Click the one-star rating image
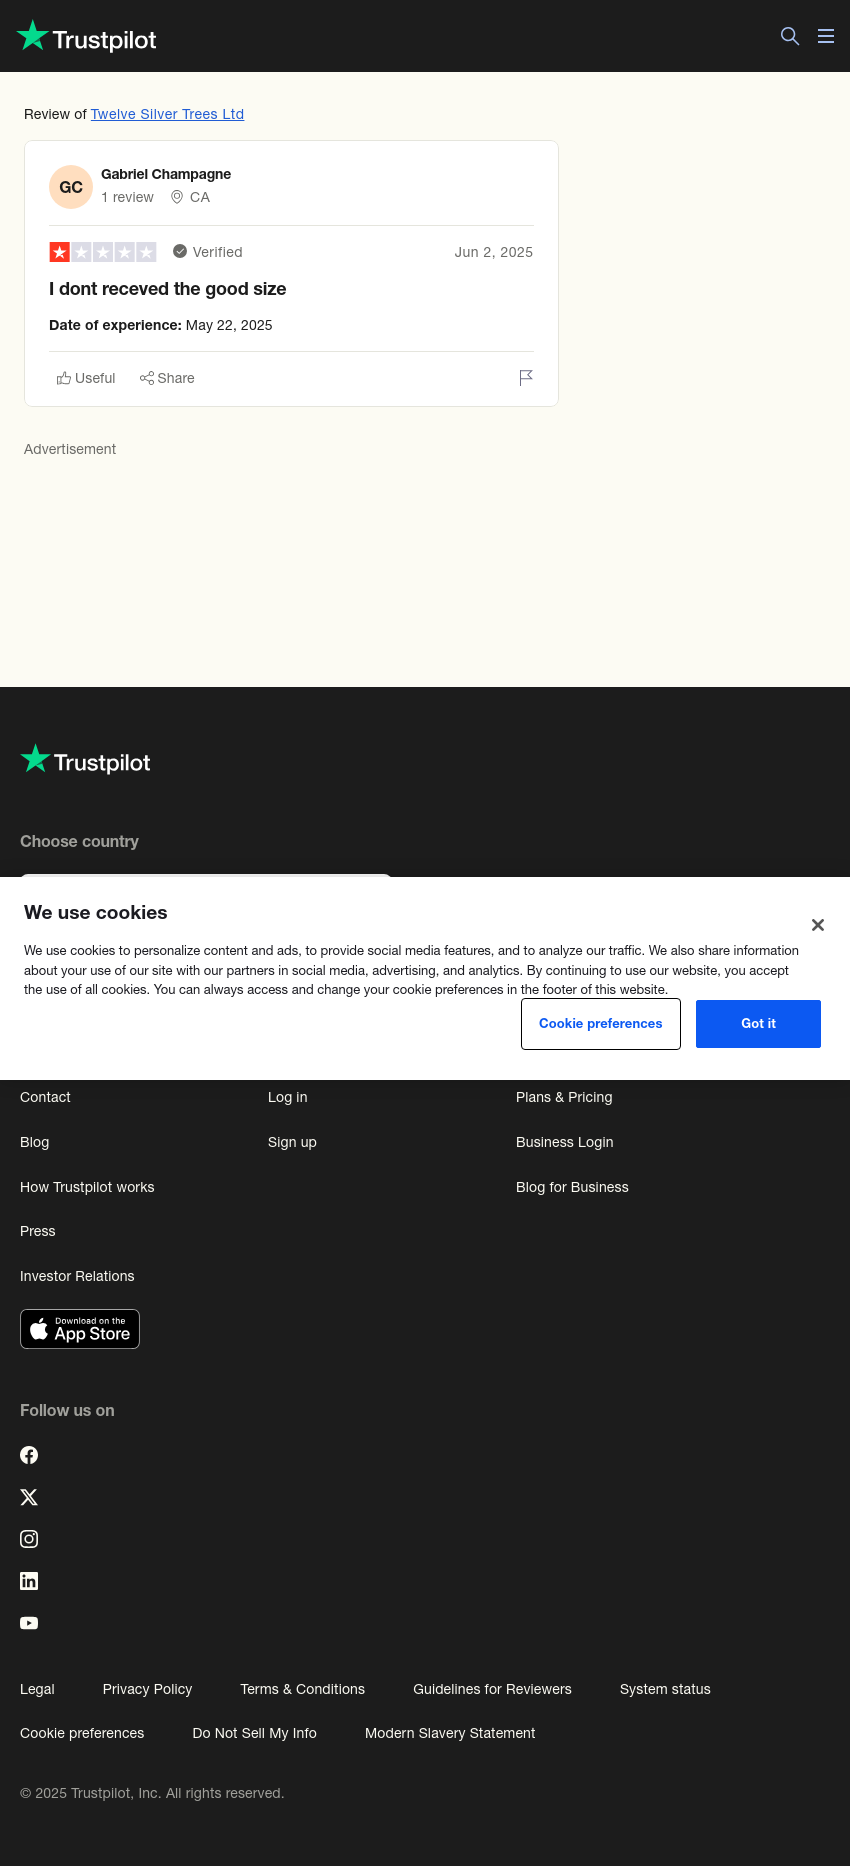 coord(103,252)
